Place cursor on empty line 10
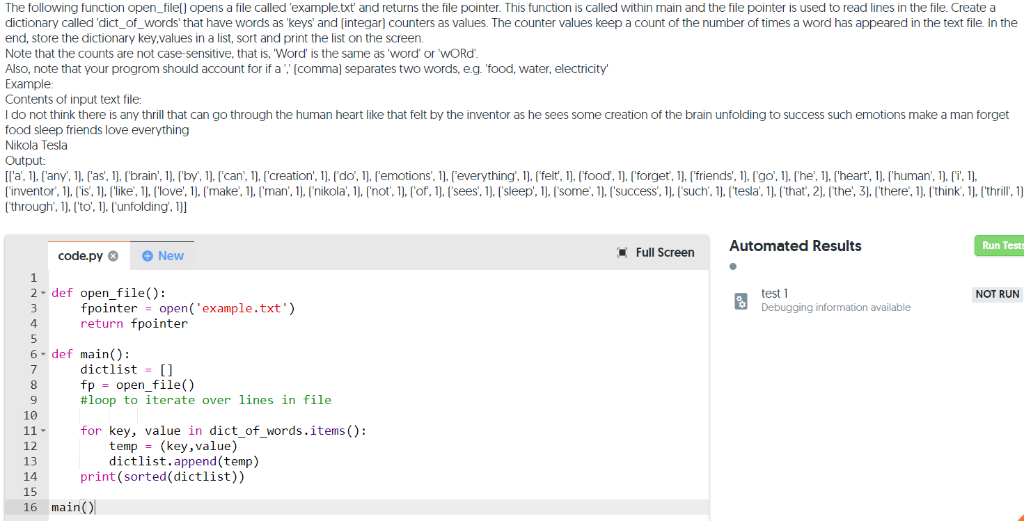The image size is (1024, 521). (379, 415)
